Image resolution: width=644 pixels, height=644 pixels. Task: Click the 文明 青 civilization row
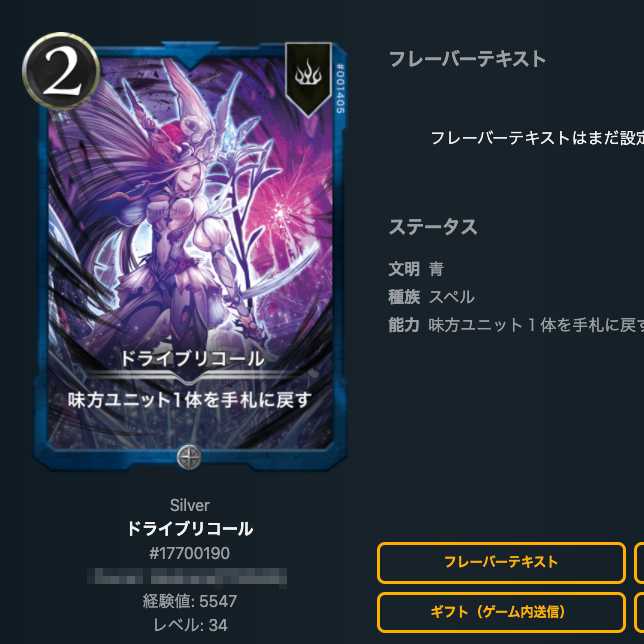[416, 269]
